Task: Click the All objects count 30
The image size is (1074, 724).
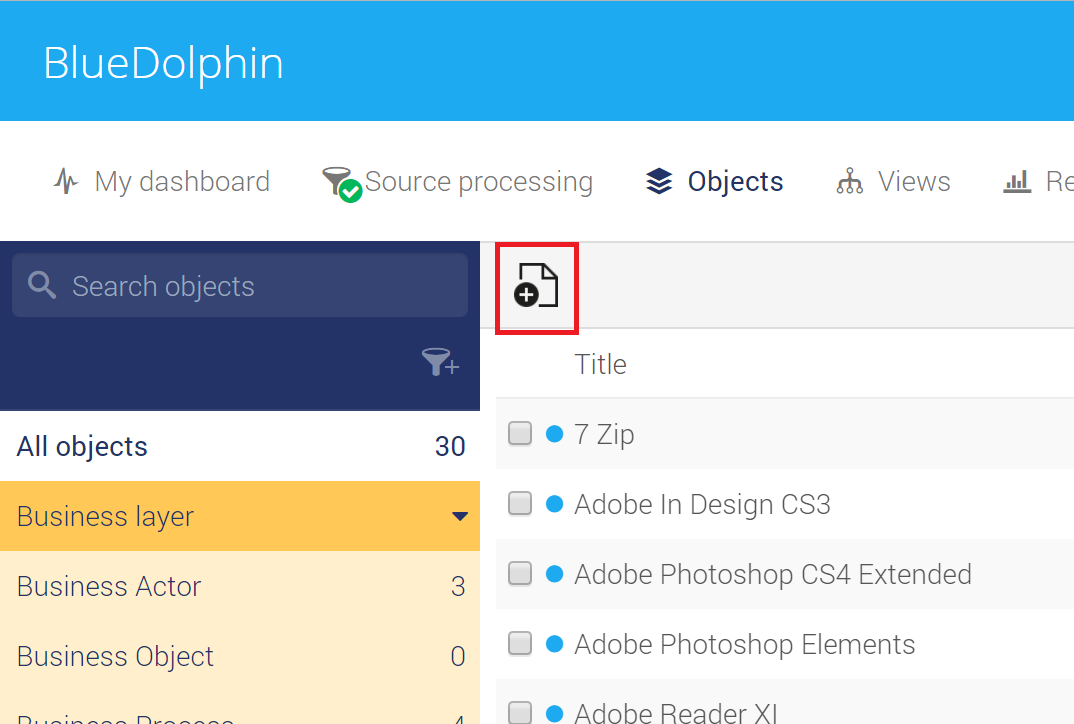Action: tap(450, 447)
